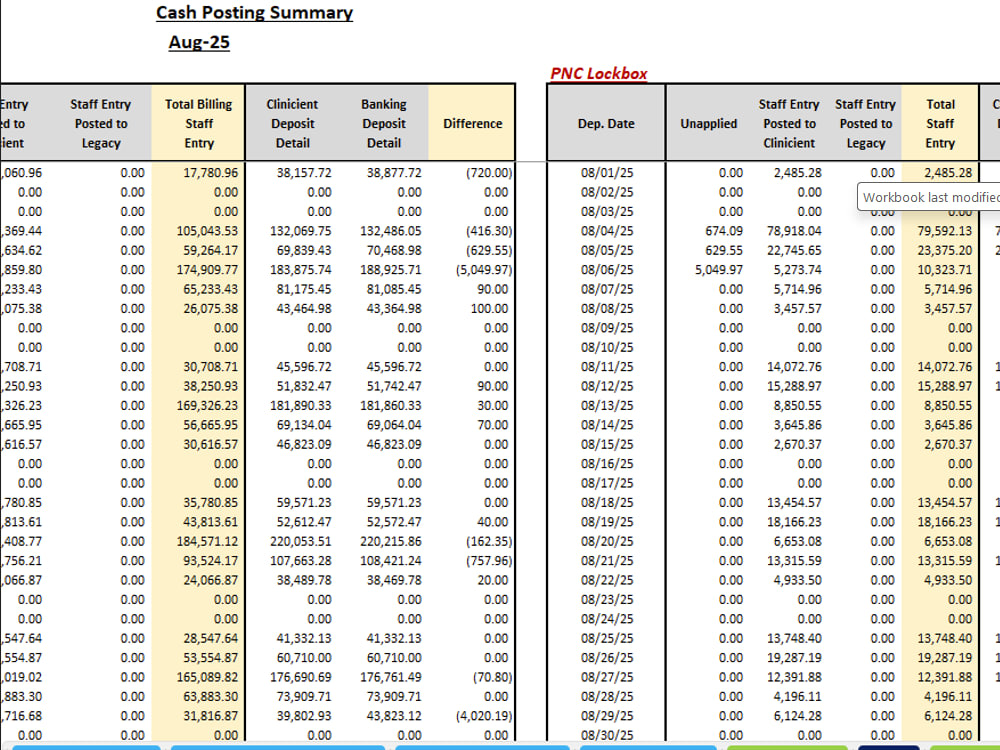The height and width of the screenshot is (750, 1000).
Task: Click the 38,157.72 Clinicient deposit cell
Action: coord(304,173)
